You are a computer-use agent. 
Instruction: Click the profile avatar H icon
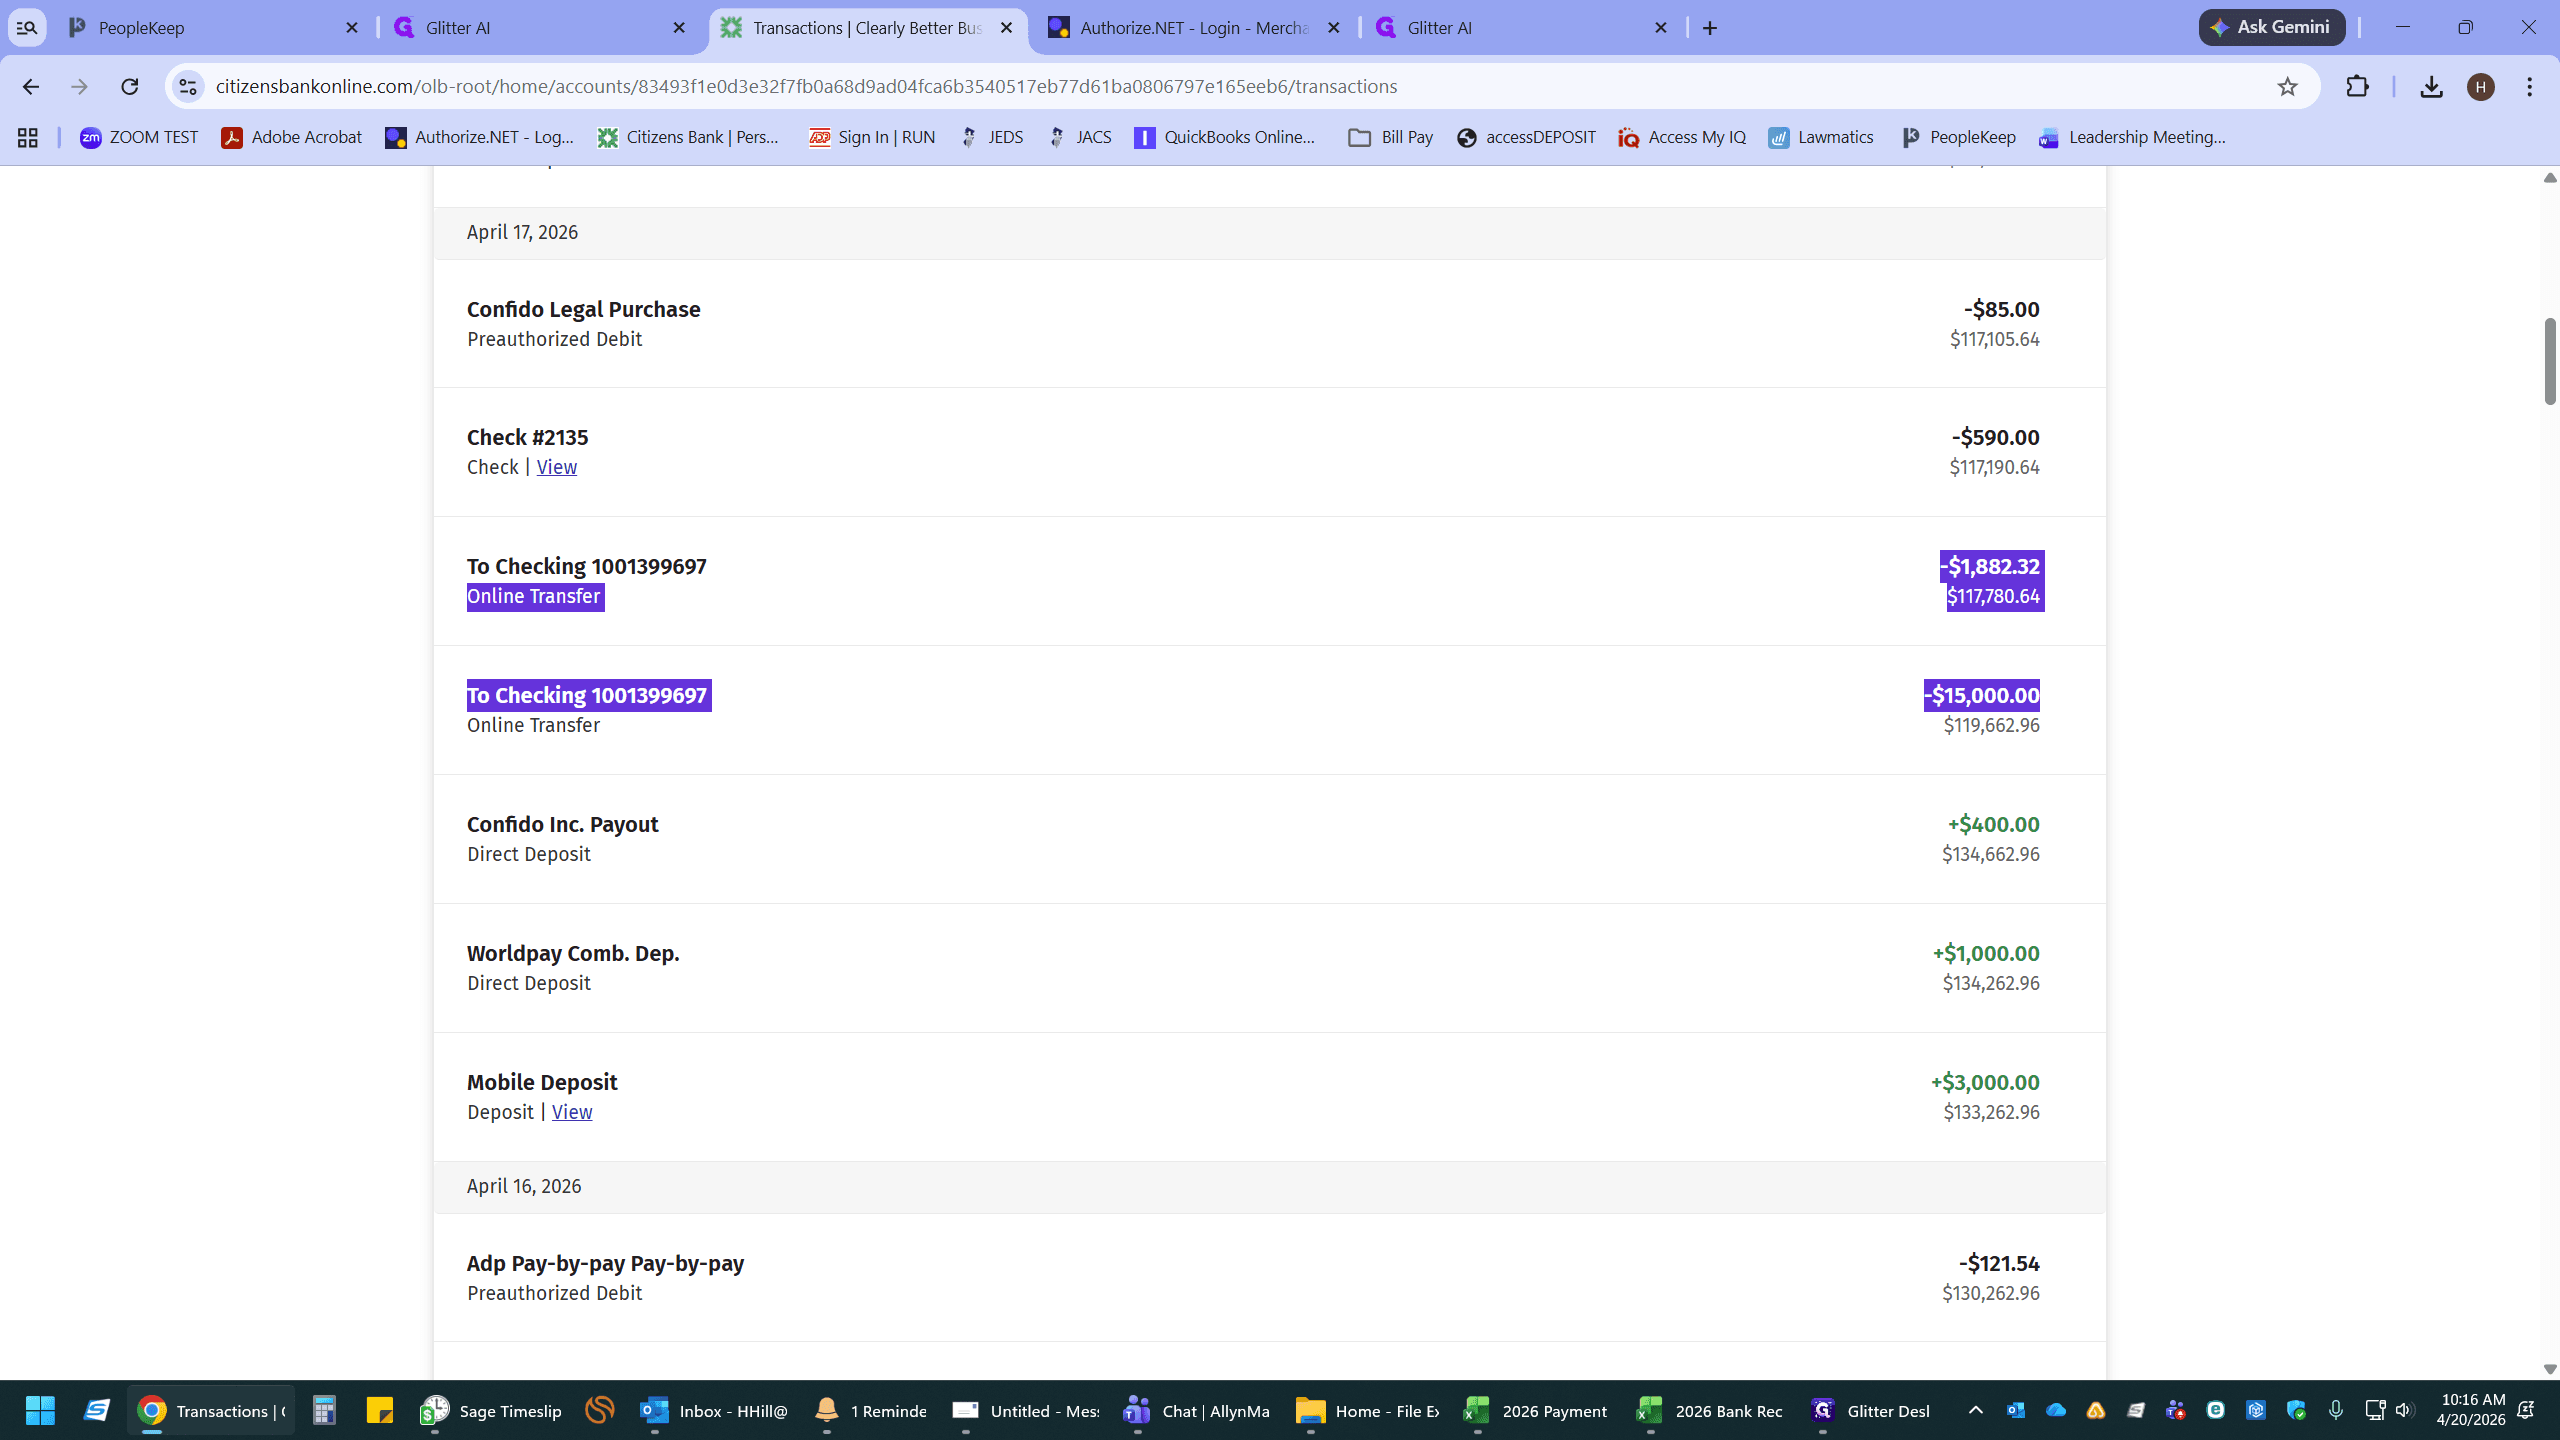pyautogui.click(x=2480, y=87)
